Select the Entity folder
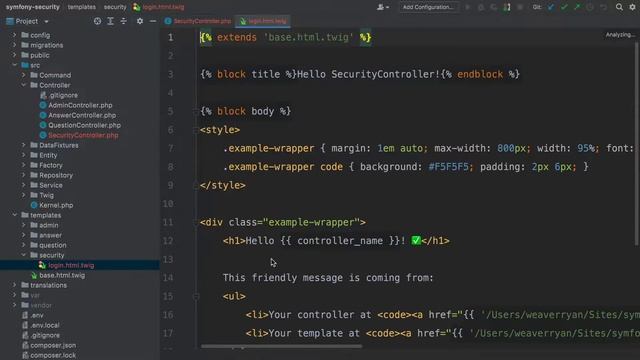This screenshot has width=640, height=360. coord(48,155)
